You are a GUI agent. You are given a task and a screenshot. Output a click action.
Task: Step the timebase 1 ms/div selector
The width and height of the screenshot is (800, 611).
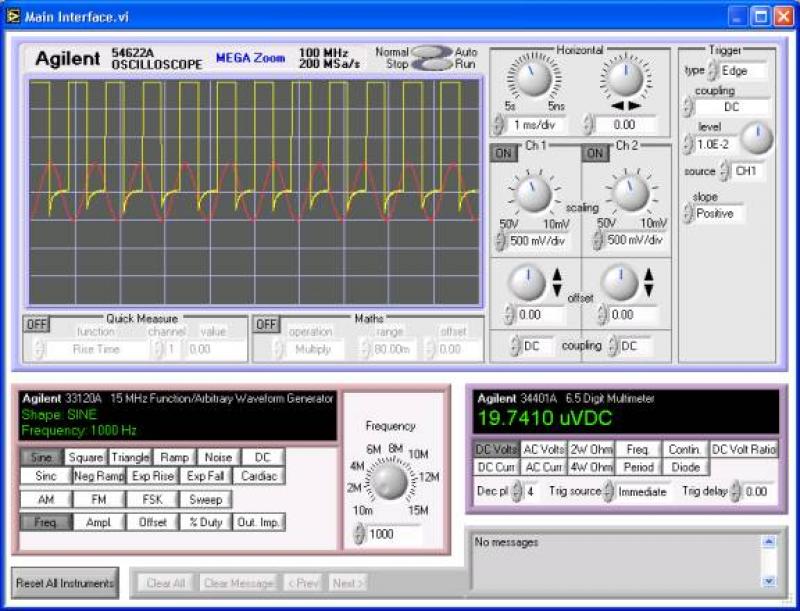[x=498, y=124]
